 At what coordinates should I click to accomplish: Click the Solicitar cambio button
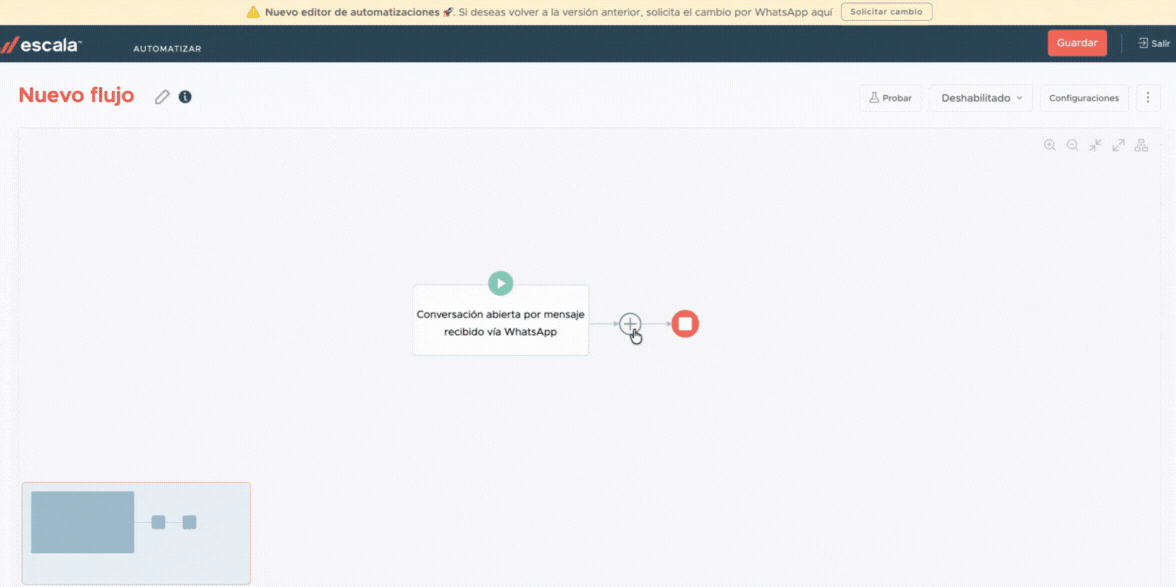(886, 12)
